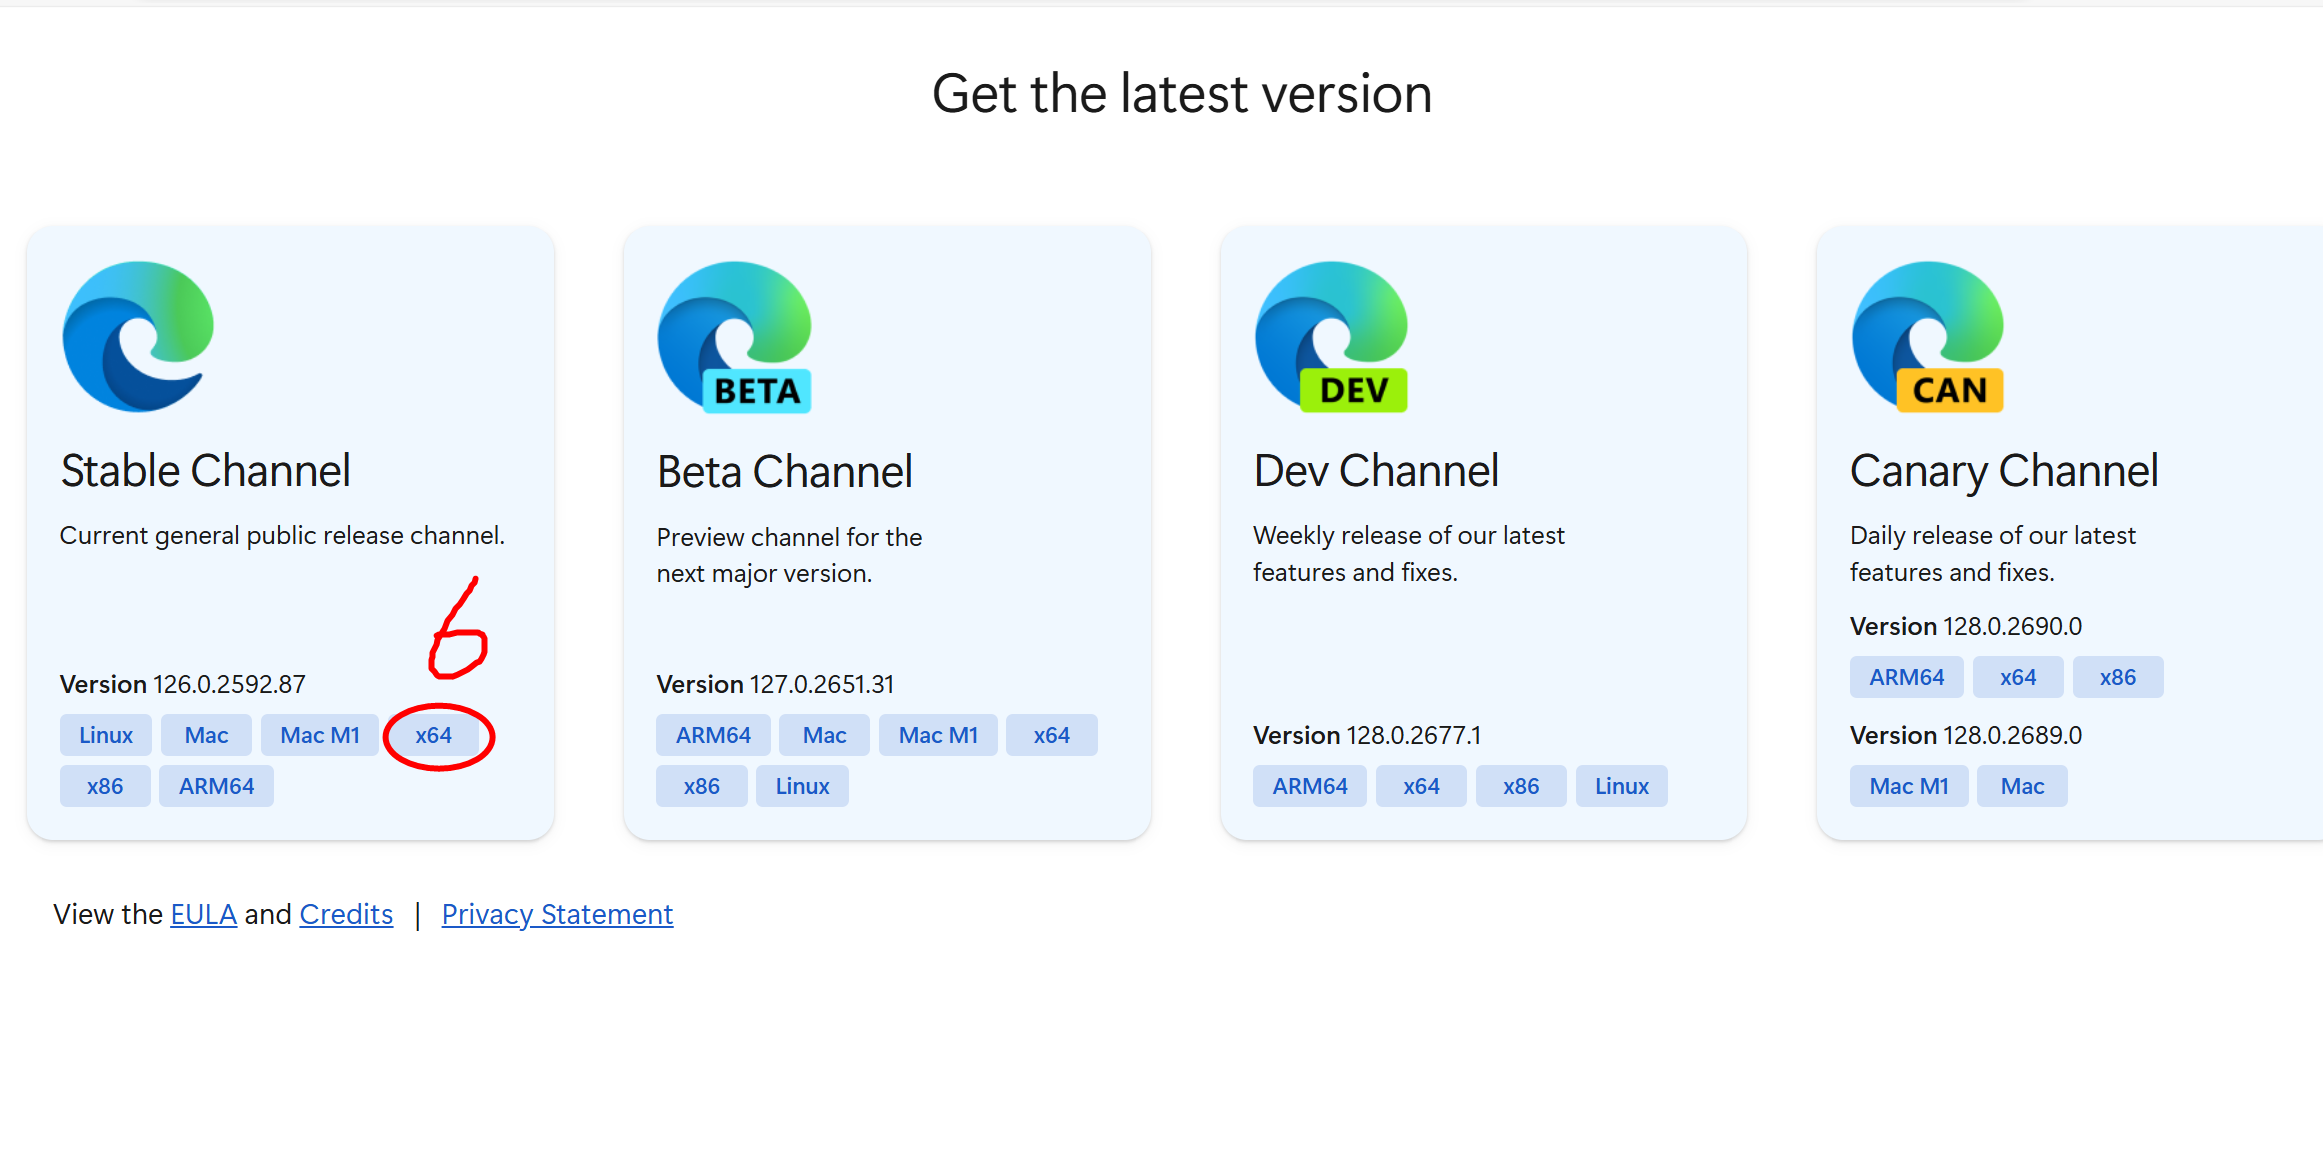
Task: Download Stable Channel Linux driver
Action: (x=105, y=735)
